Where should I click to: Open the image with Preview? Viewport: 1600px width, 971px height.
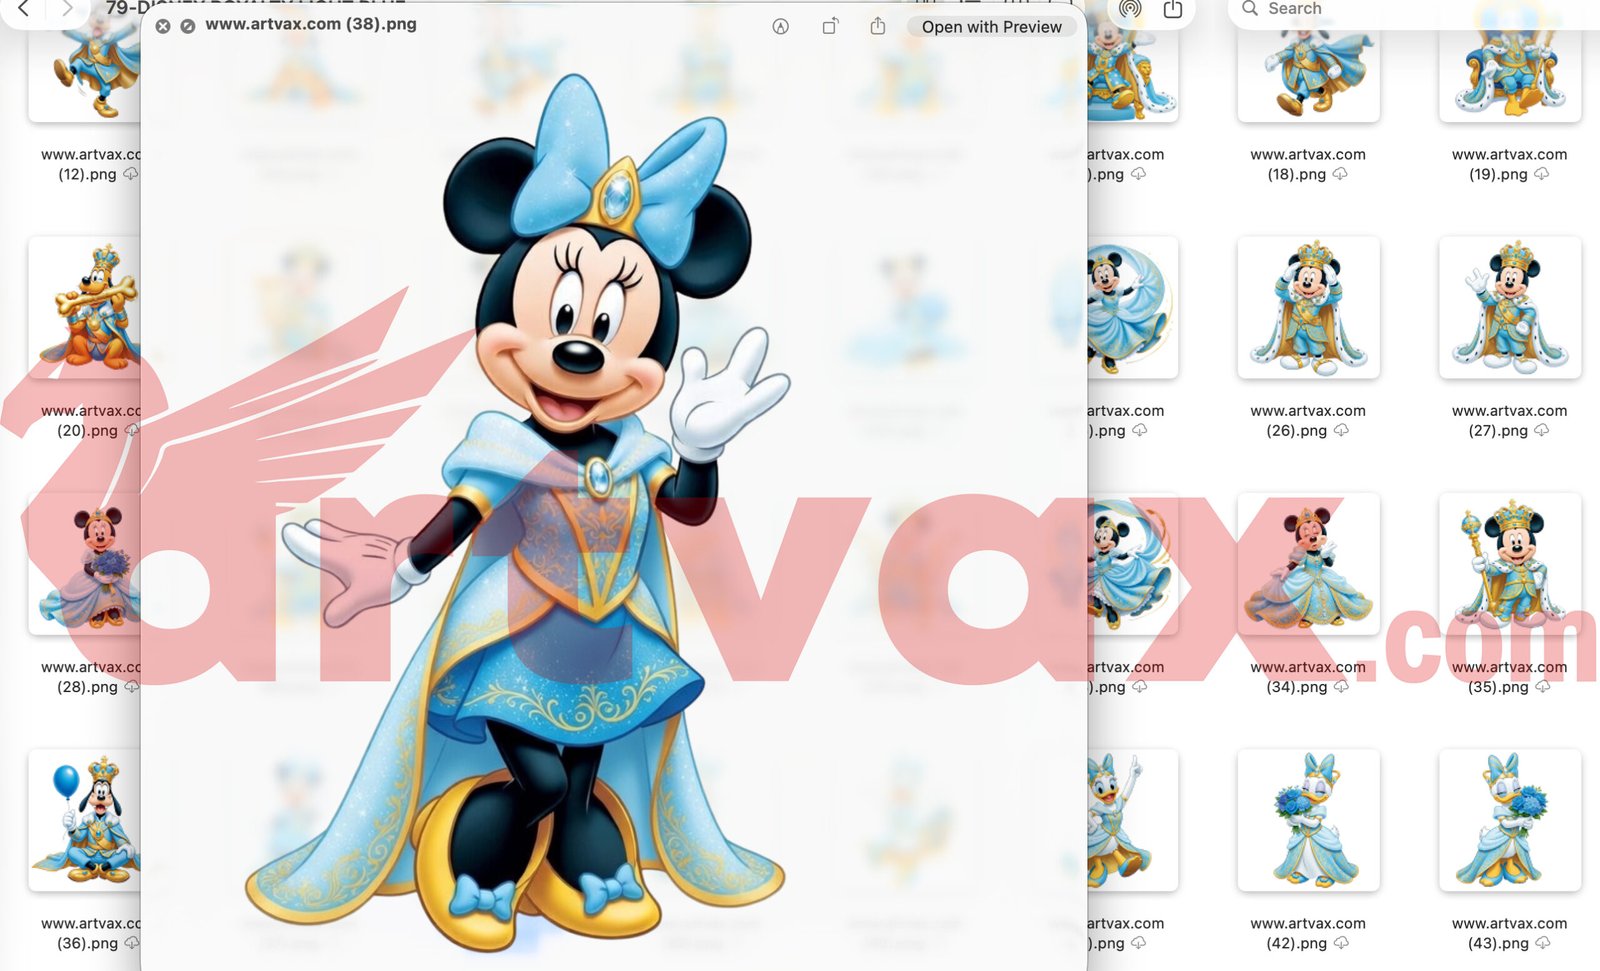[990, 27]
